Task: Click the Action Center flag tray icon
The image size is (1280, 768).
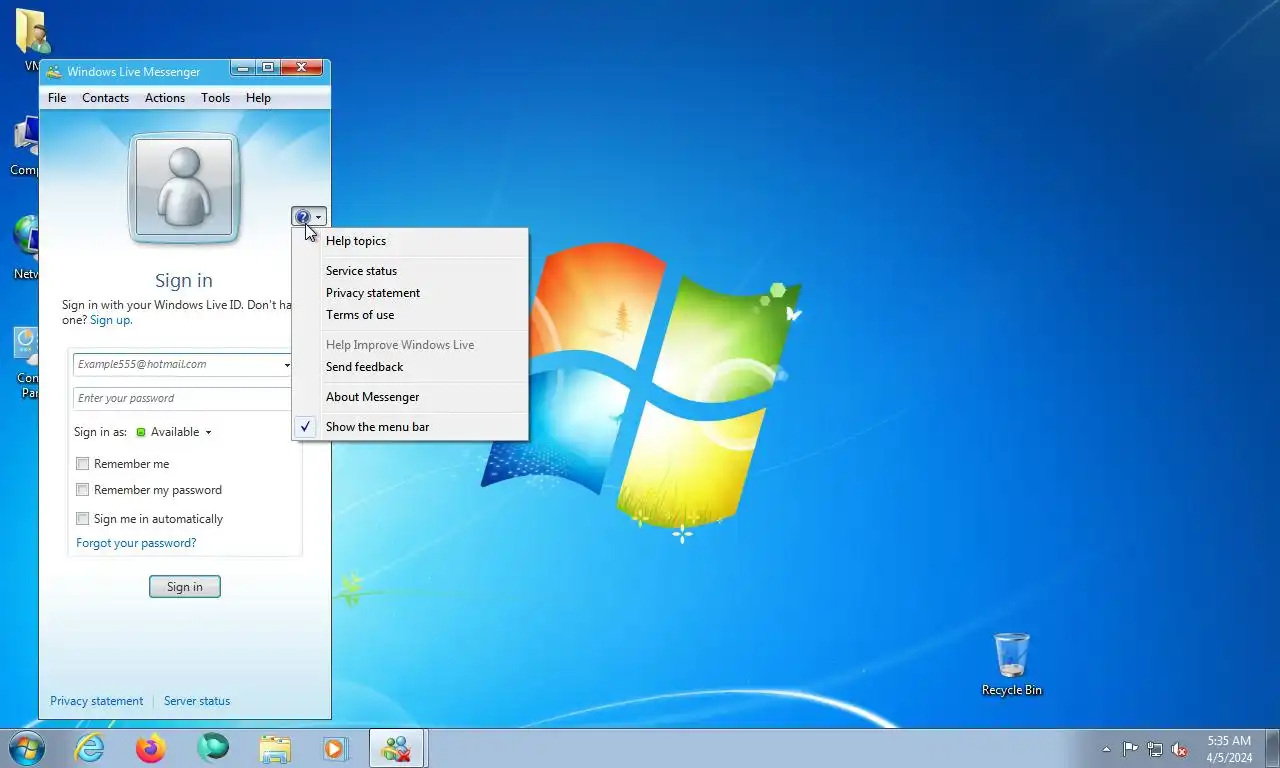Action: (1130, 749)
